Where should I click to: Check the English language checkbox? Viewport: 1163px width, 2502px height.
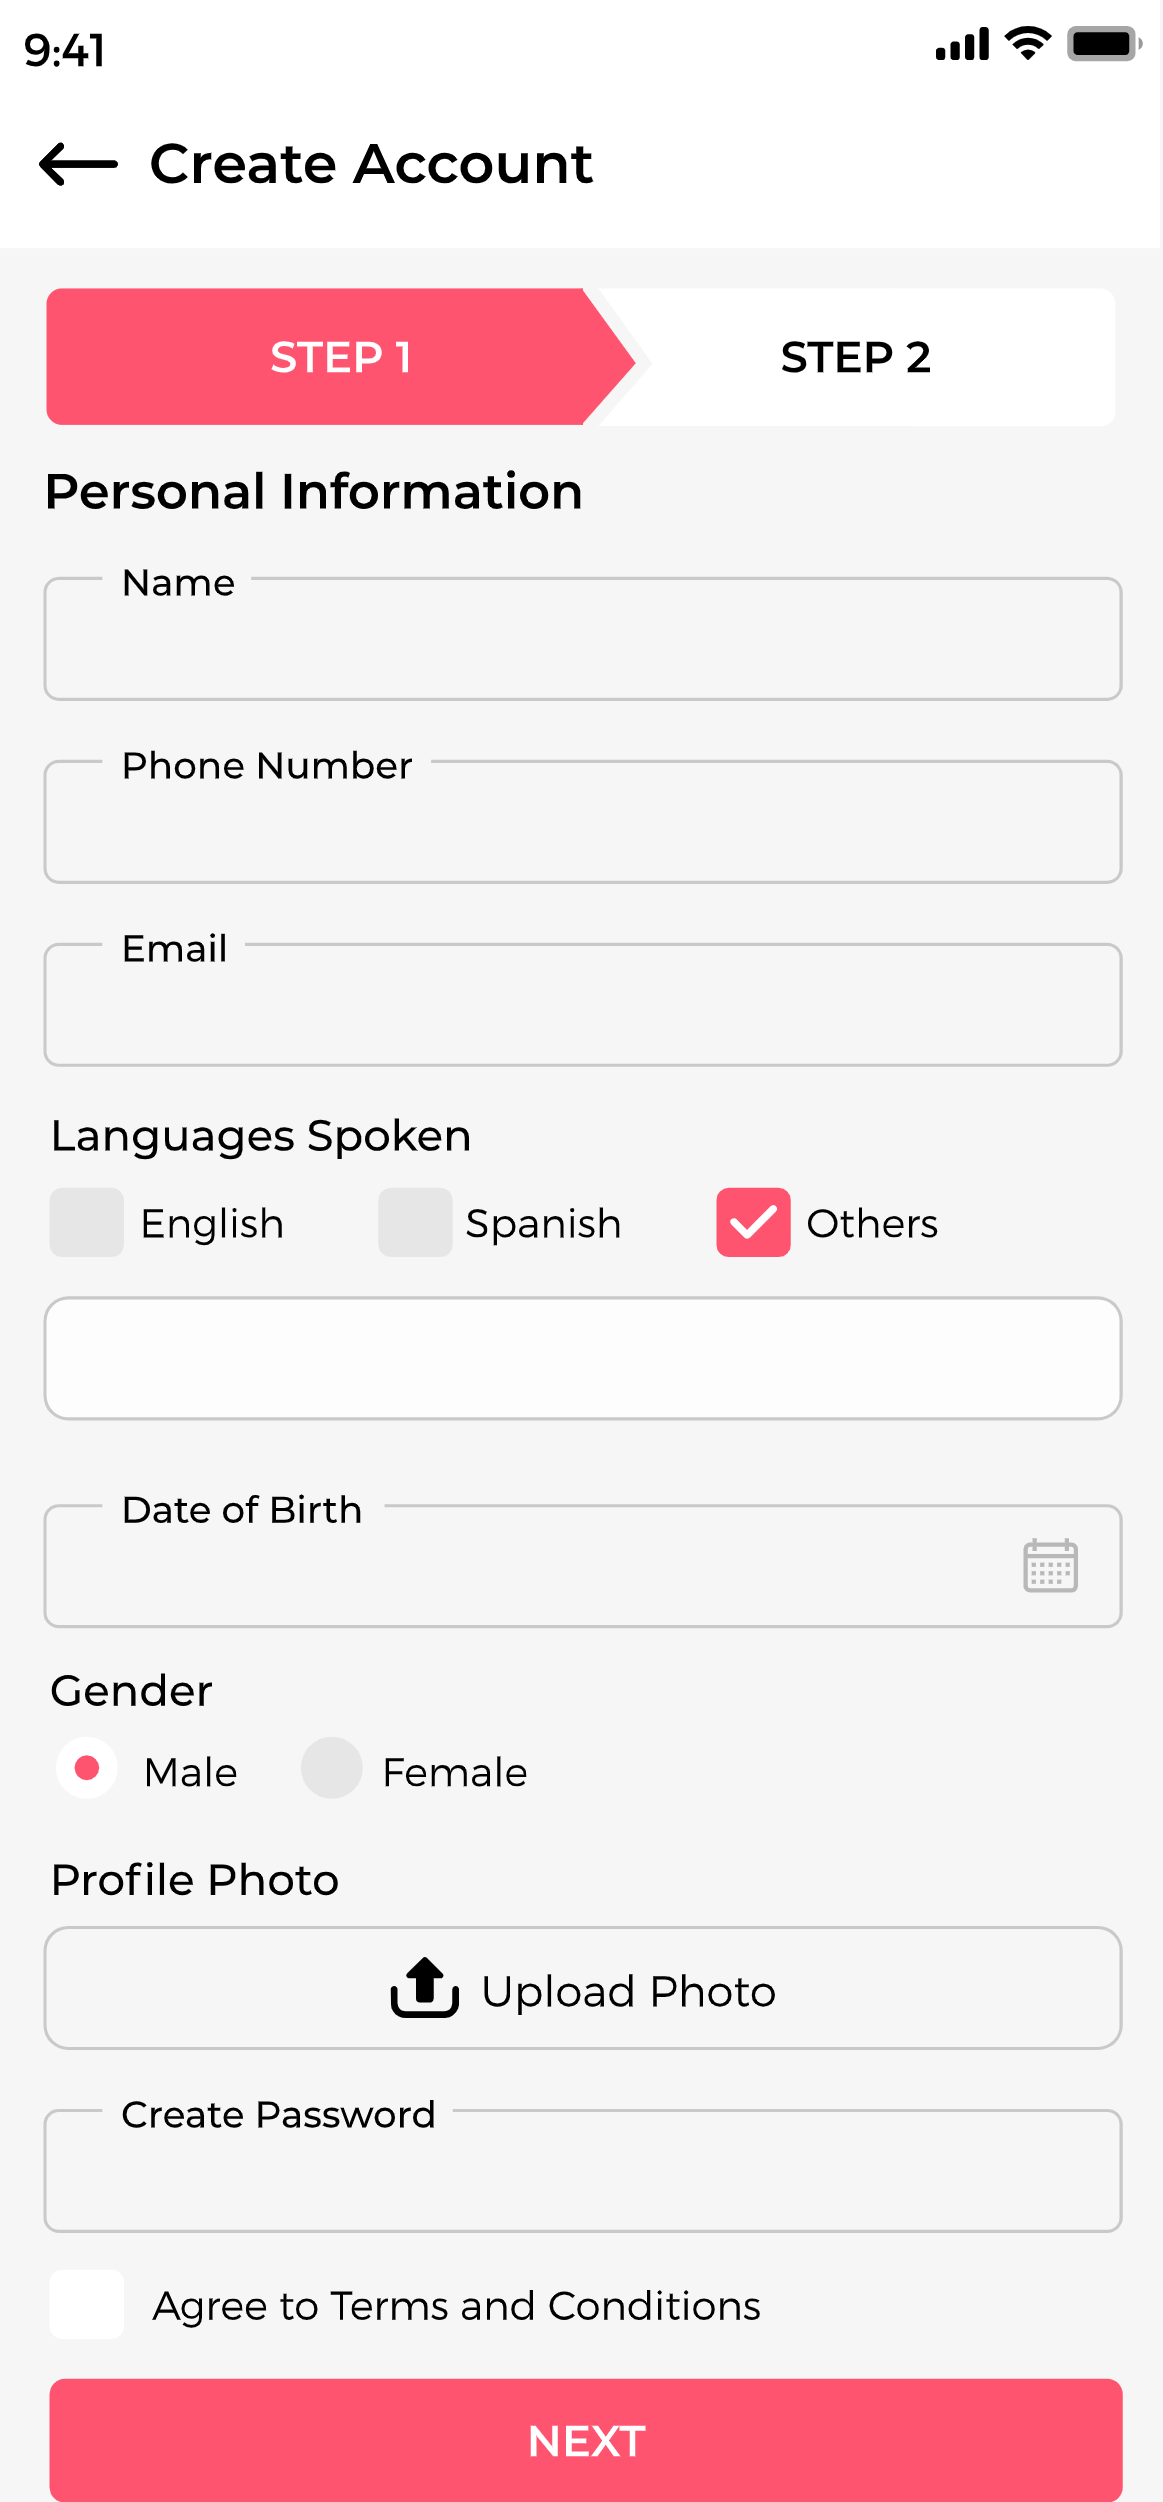(87, 1222)
